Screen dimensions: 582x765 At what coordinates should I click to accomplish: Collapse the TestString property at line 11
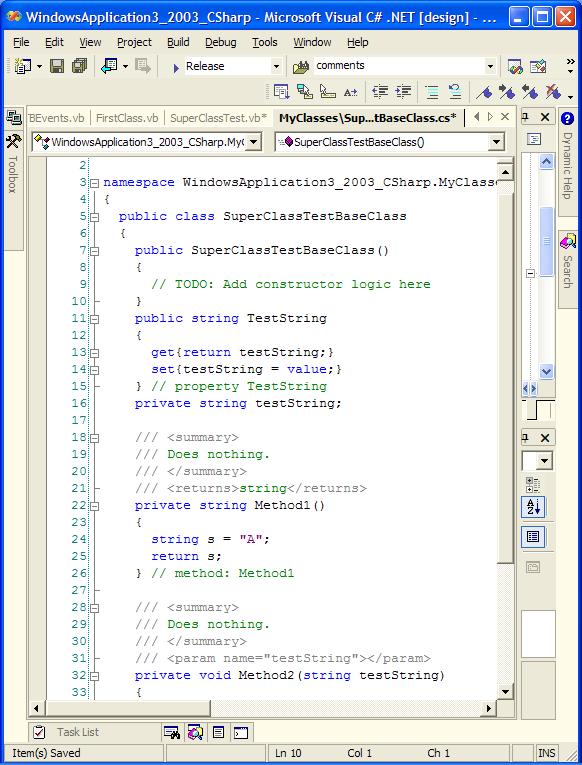pos(95,319)
